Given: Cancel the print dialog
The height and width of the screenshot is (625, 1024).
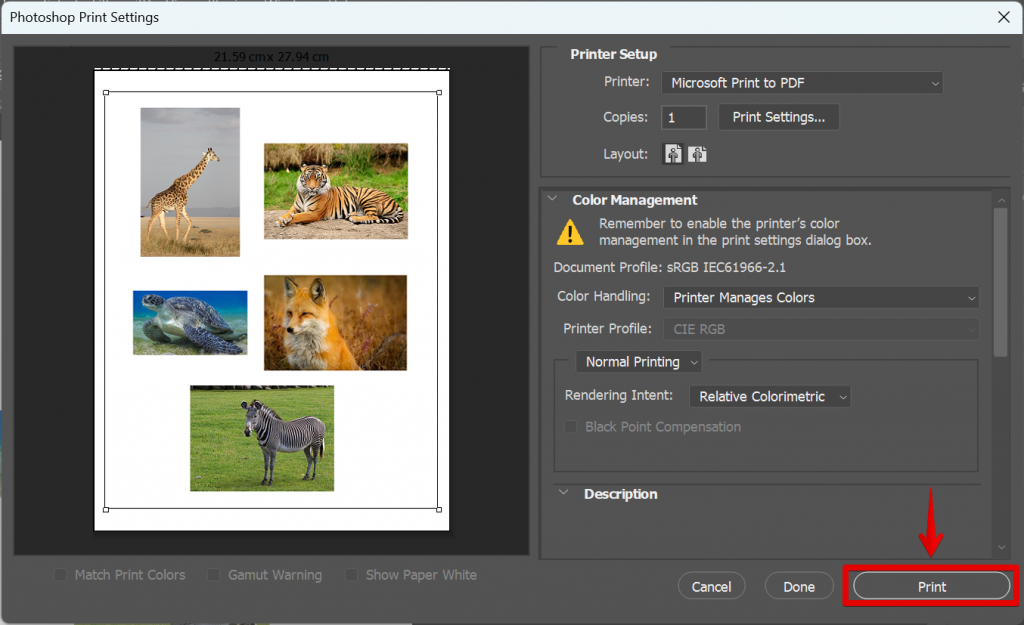Looking at the screenshot, I should [x=711, y=586].
